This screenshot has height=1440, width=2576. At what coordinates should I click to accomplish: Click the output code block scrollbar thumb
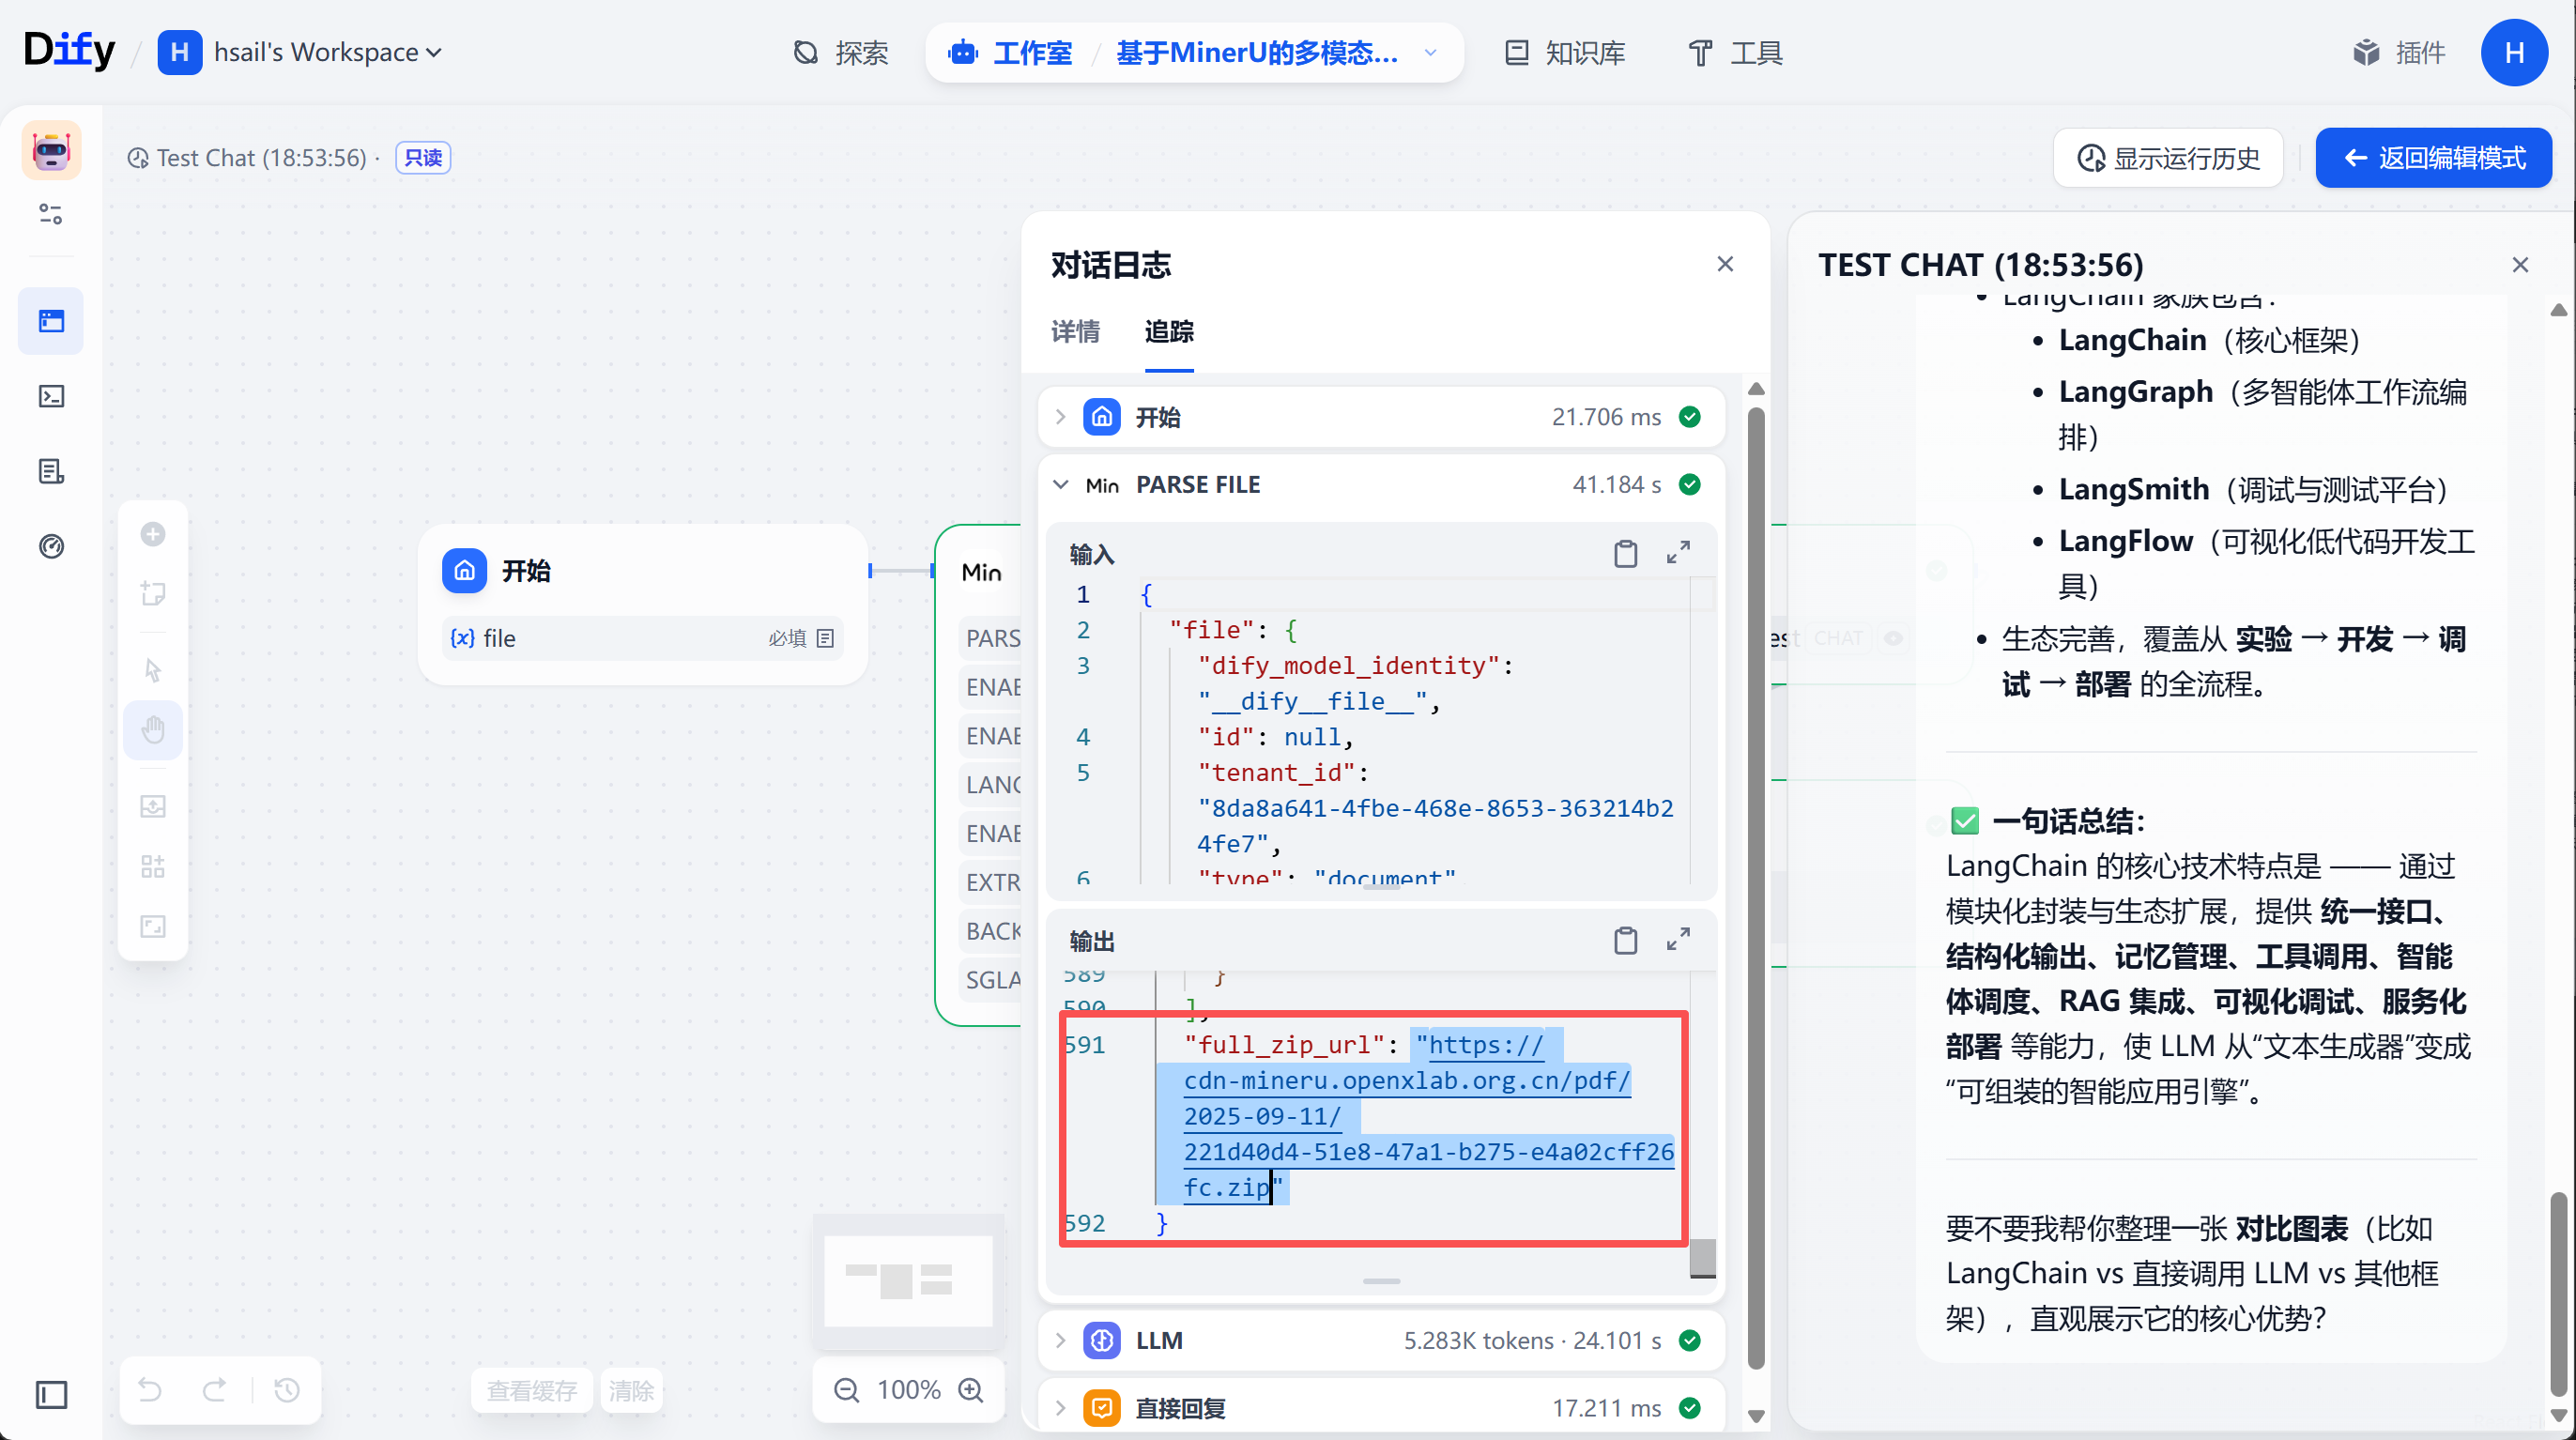pos(1702,1258)
